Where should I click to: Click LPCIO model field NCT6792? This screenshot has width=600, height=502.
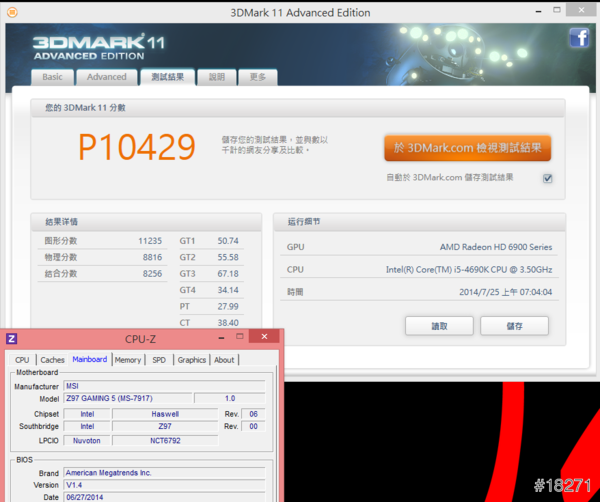pyautogui.click(x=165, y=440)
